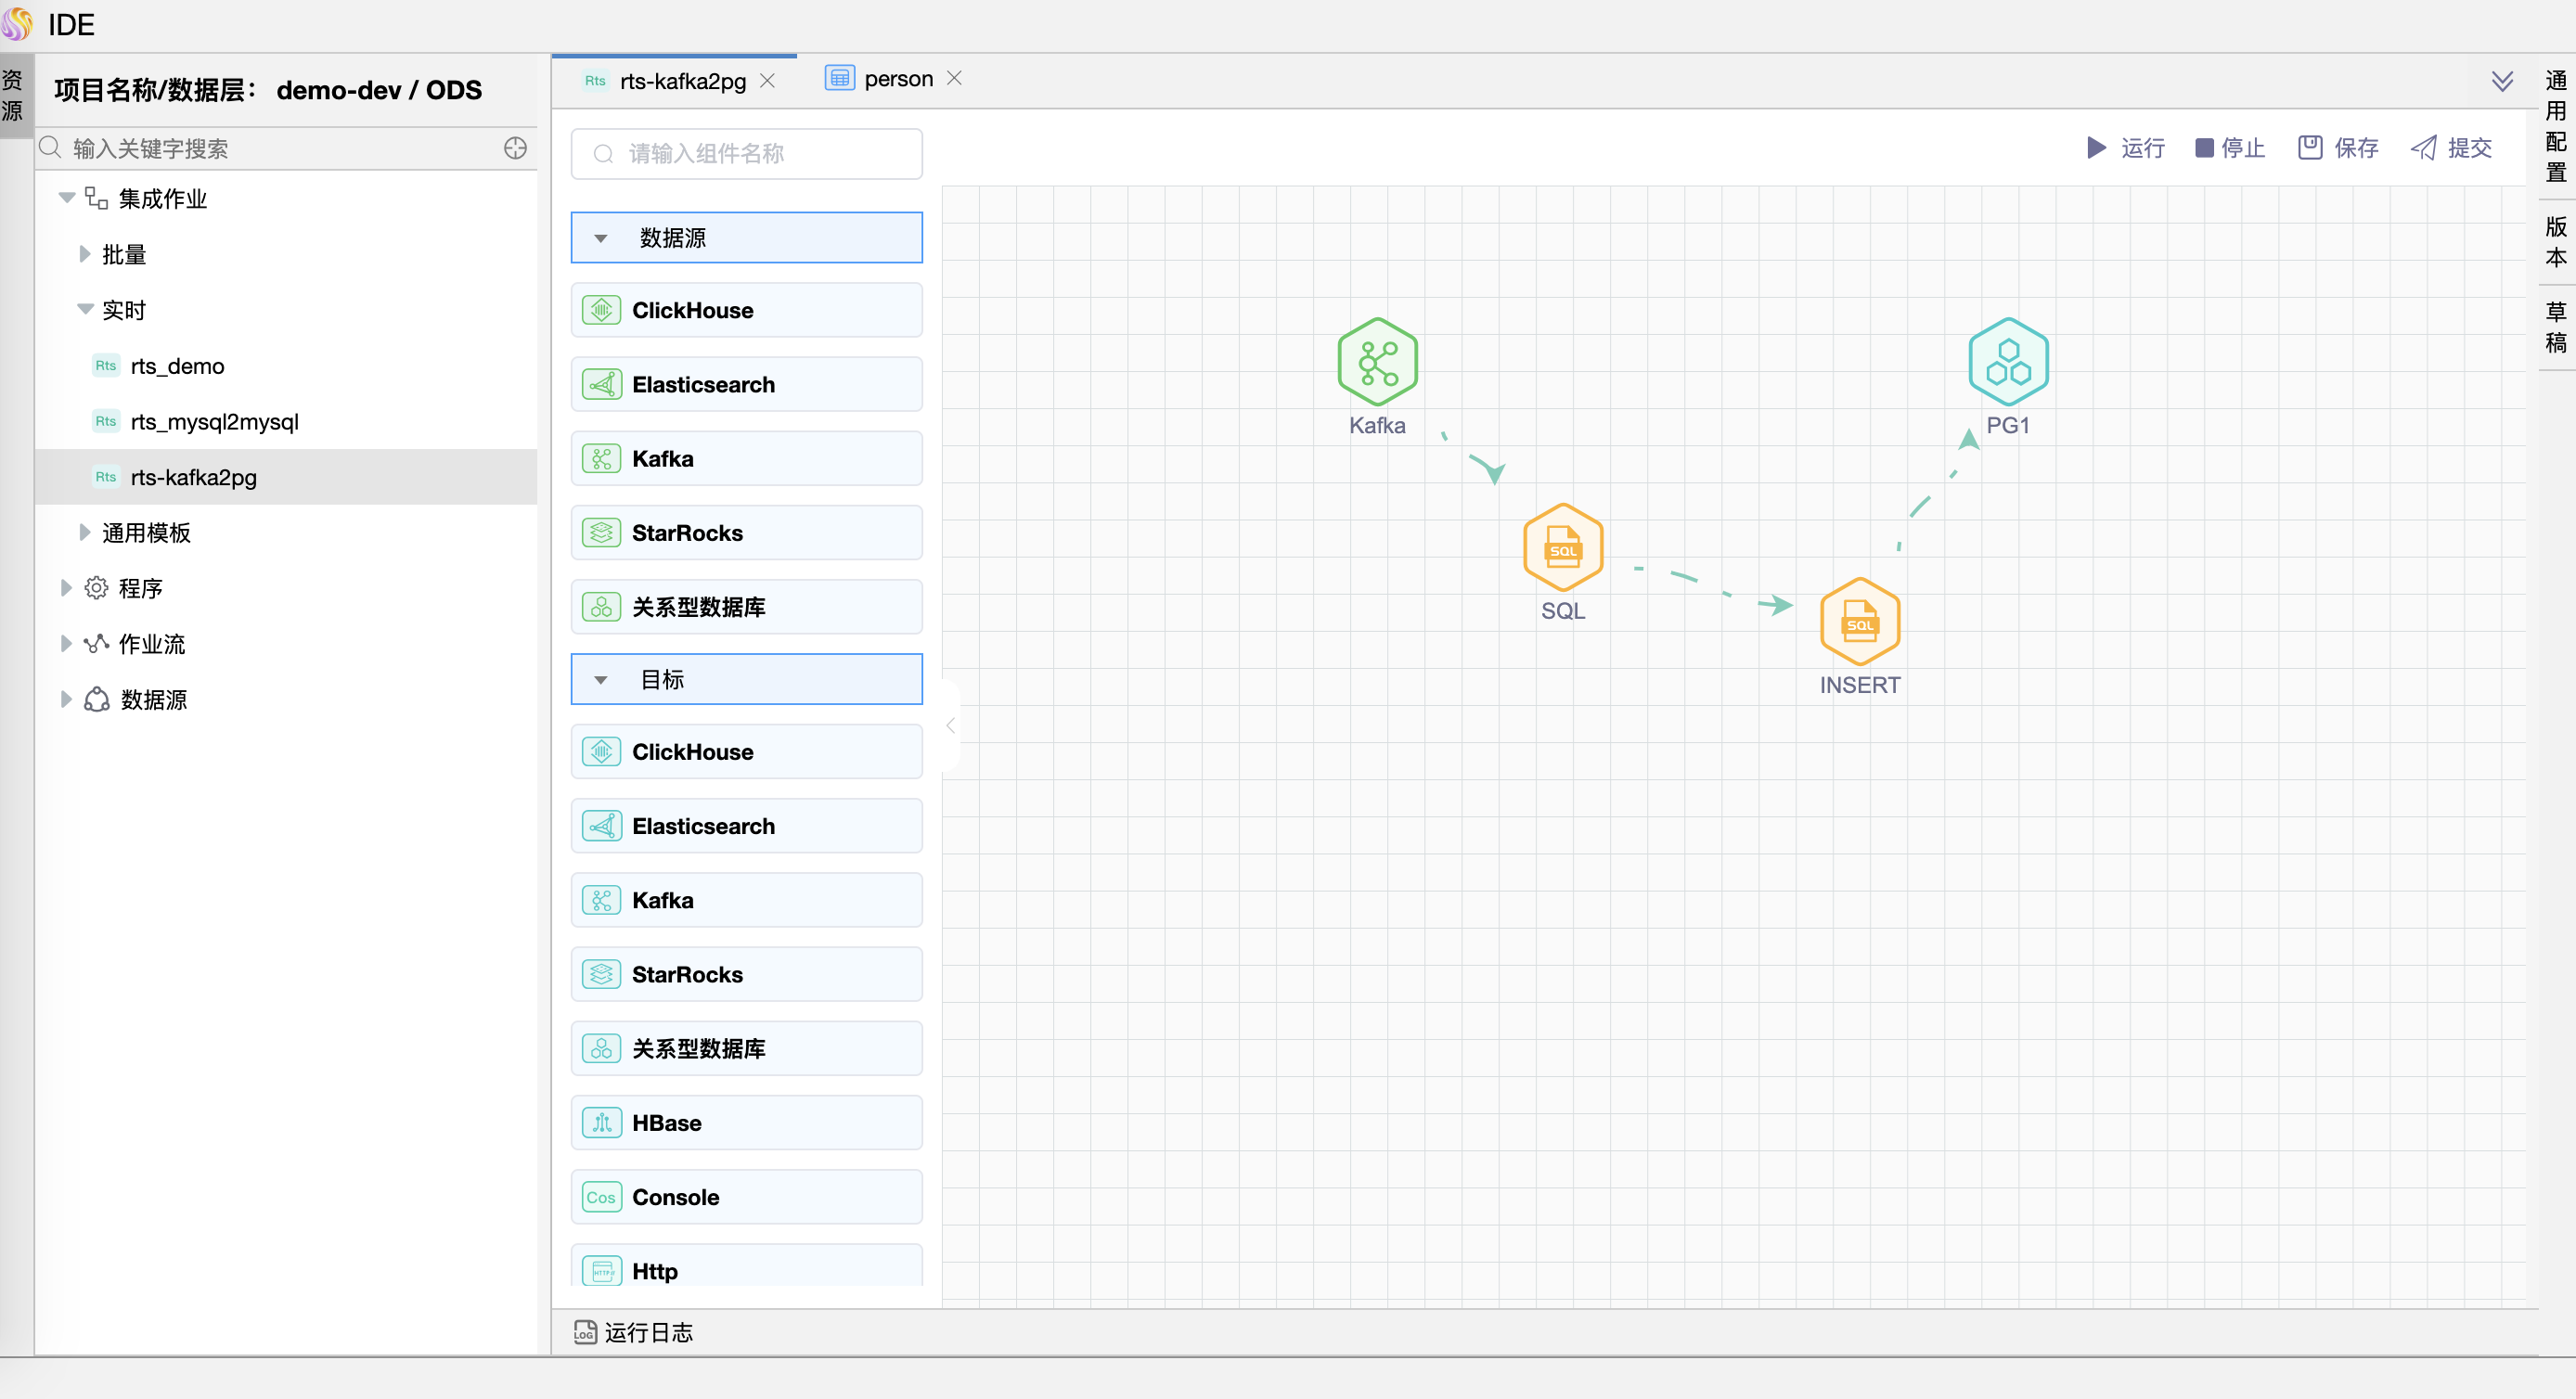Open rts_mysql2mysql job in tree
The image size is (2576, 1399).
pyautogui.click(x=214, y=422)
